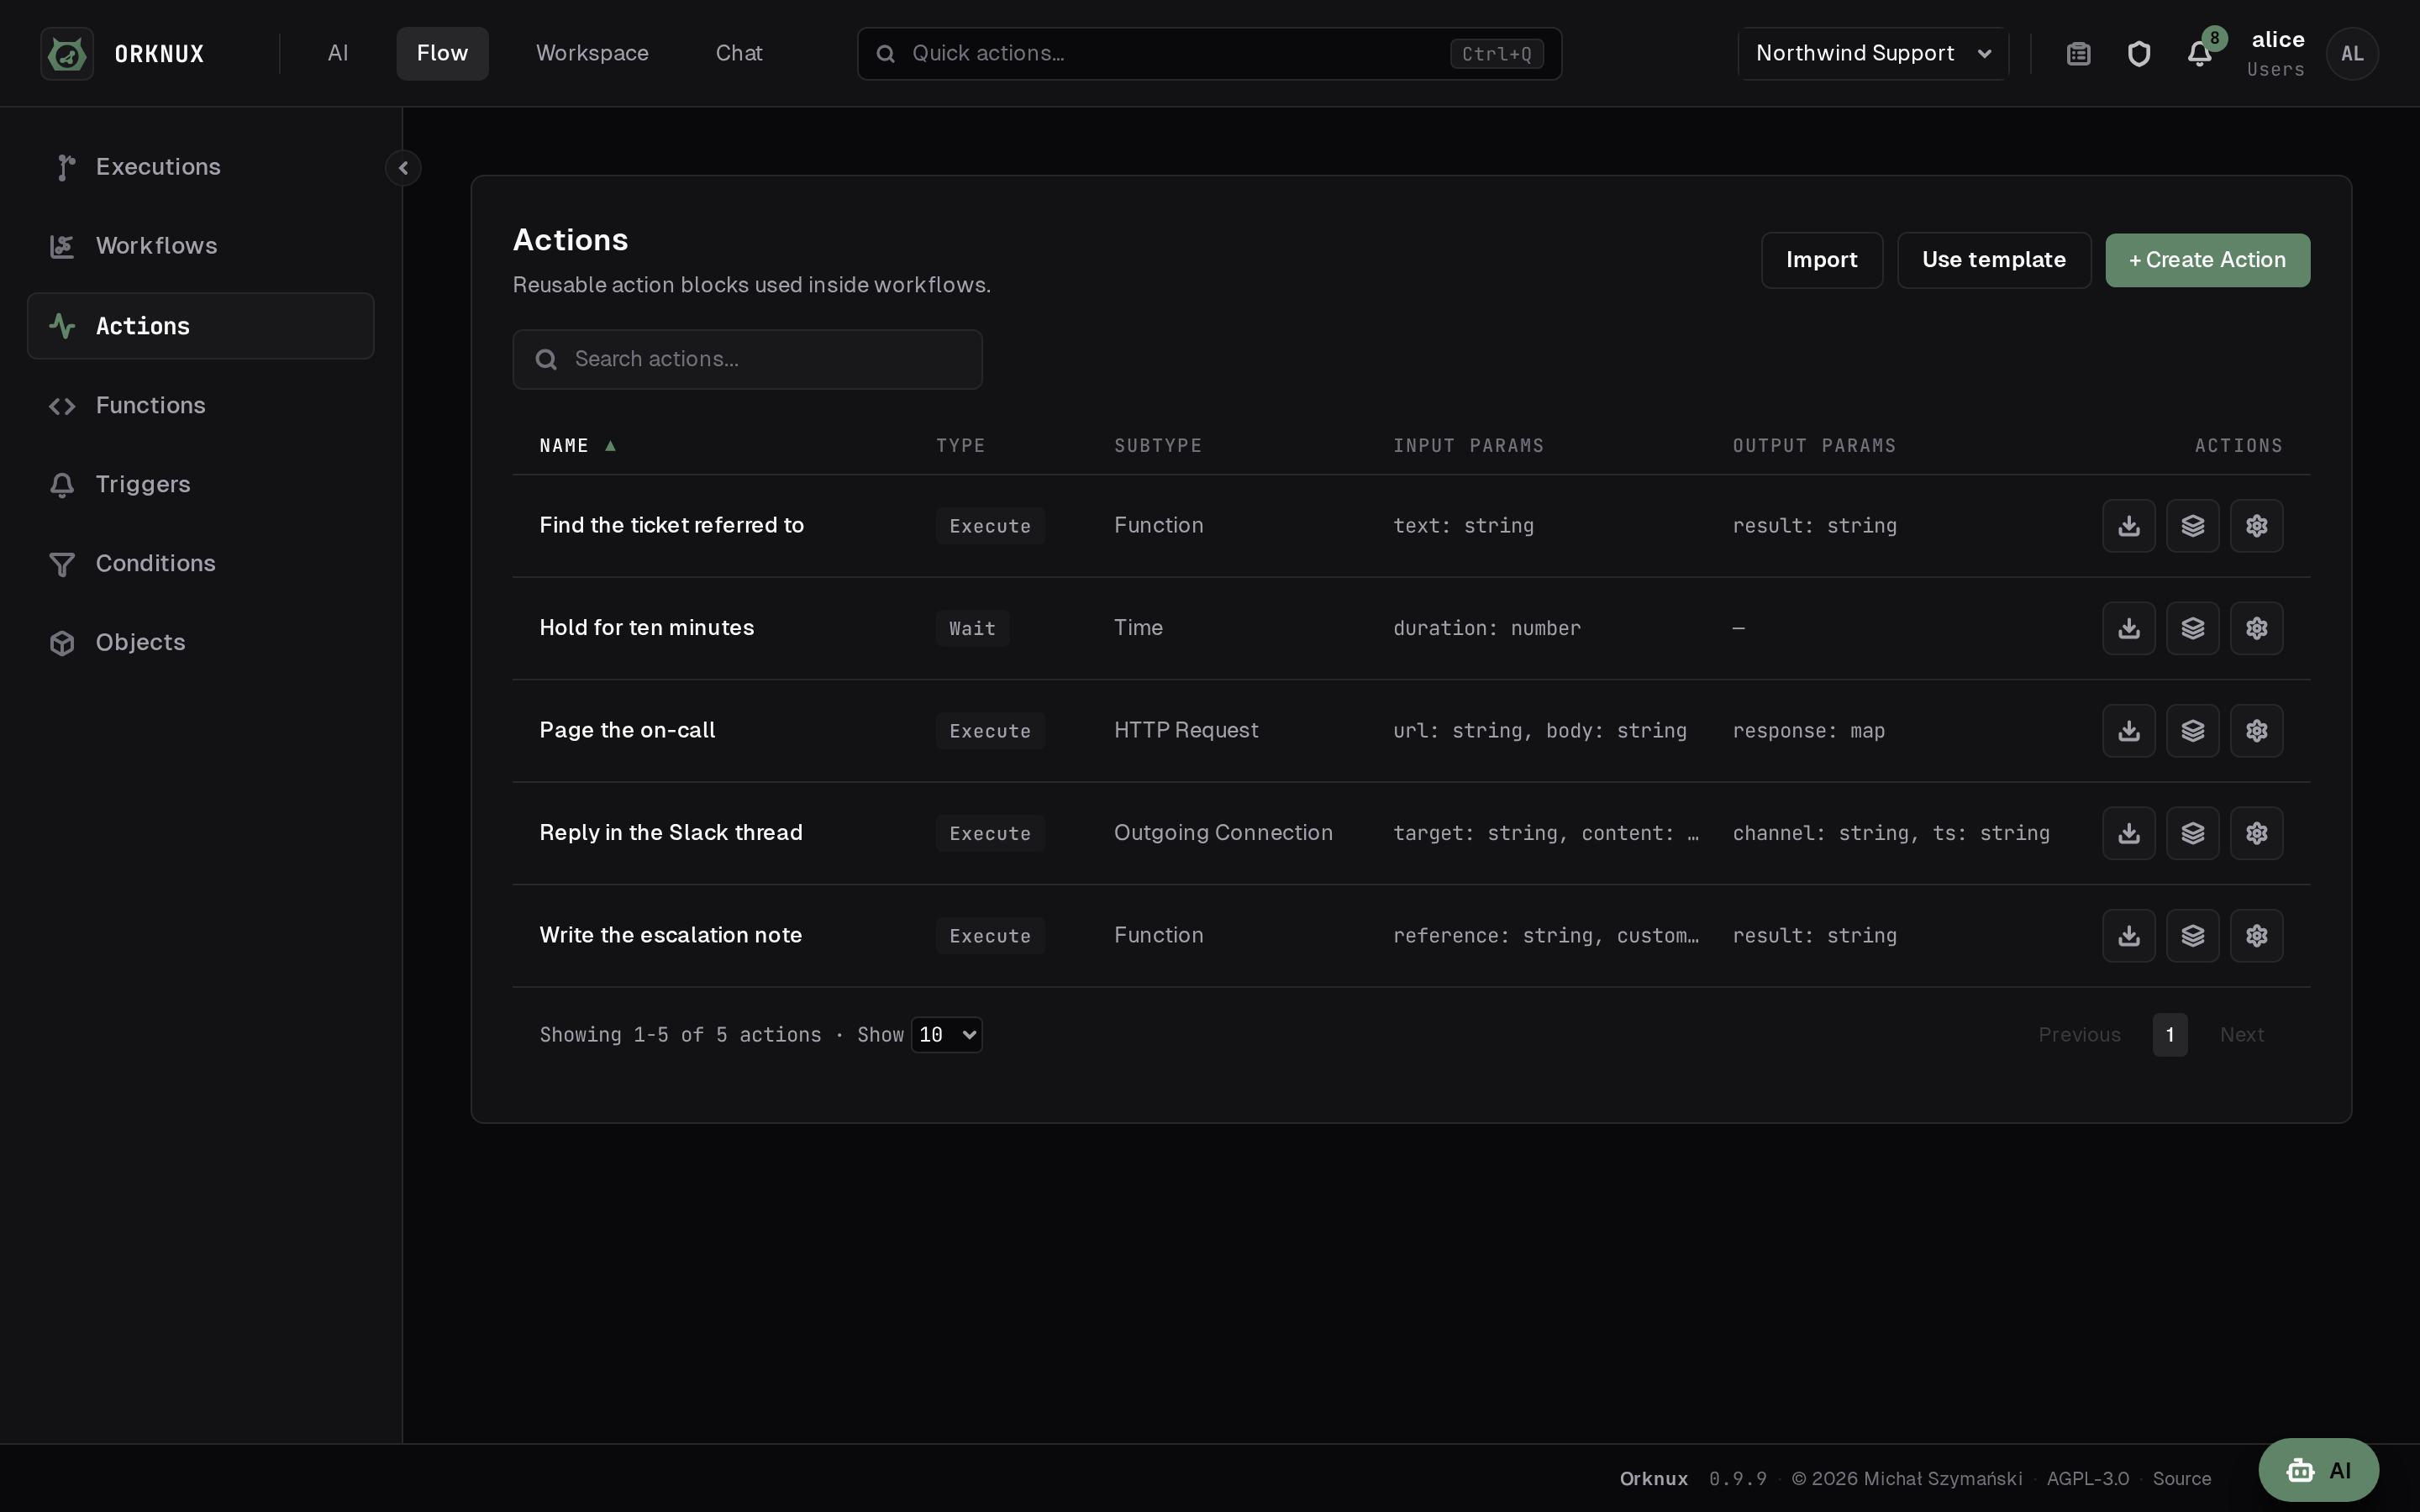Click the Use template button
Viewport: 2420px width, 1512px height.
[1993, 260]
